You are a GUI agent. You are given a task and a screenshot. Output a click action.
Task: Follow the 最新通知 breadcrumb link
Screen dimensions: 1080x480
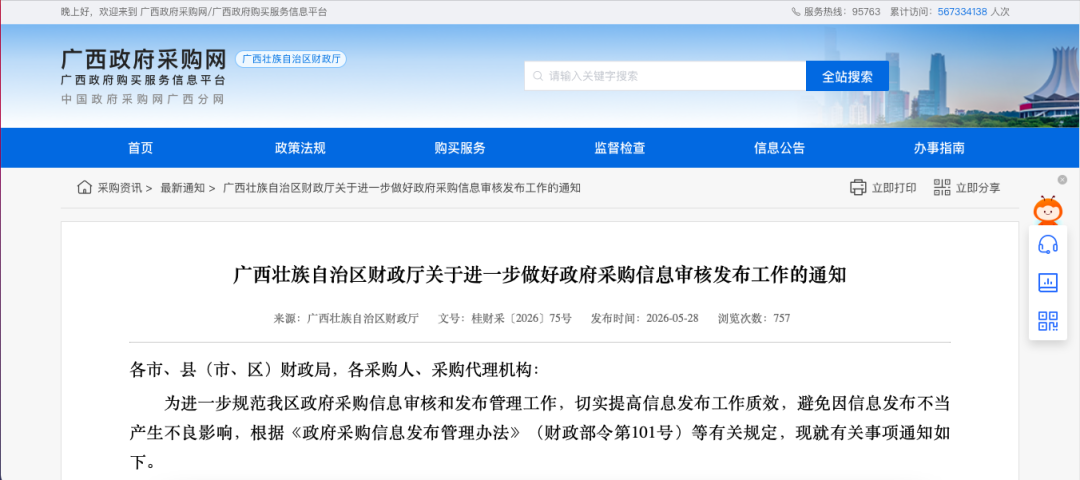[x=183, y=187]
